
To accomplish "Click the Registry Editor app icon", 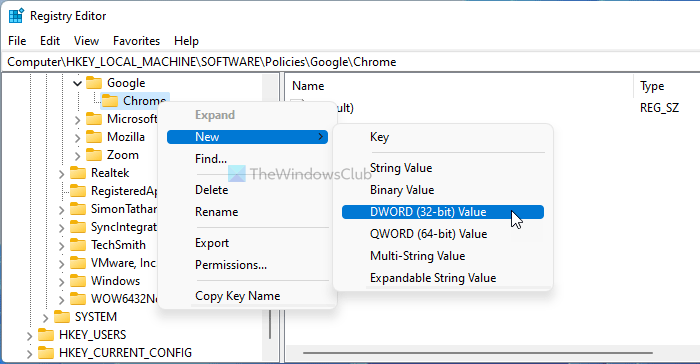I will coord(16,16).
